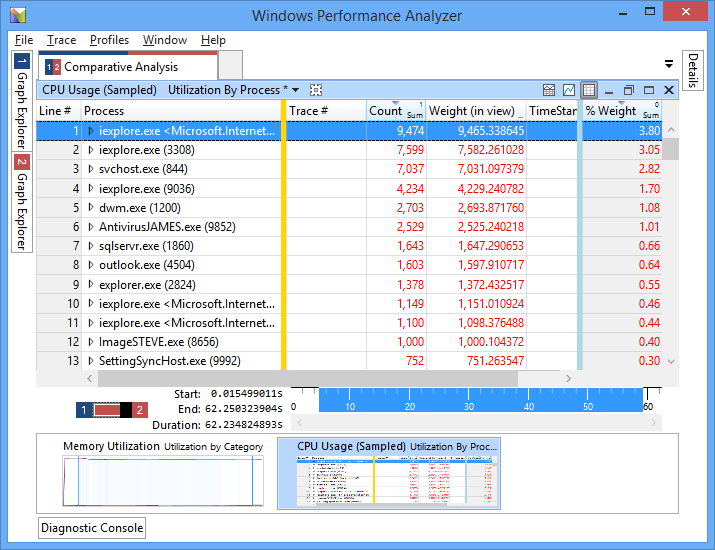The height and width of the screenshot is (550, 715).
Task: Toggle the trace 1 / 2 comparison switch
Action: [111, 410]
